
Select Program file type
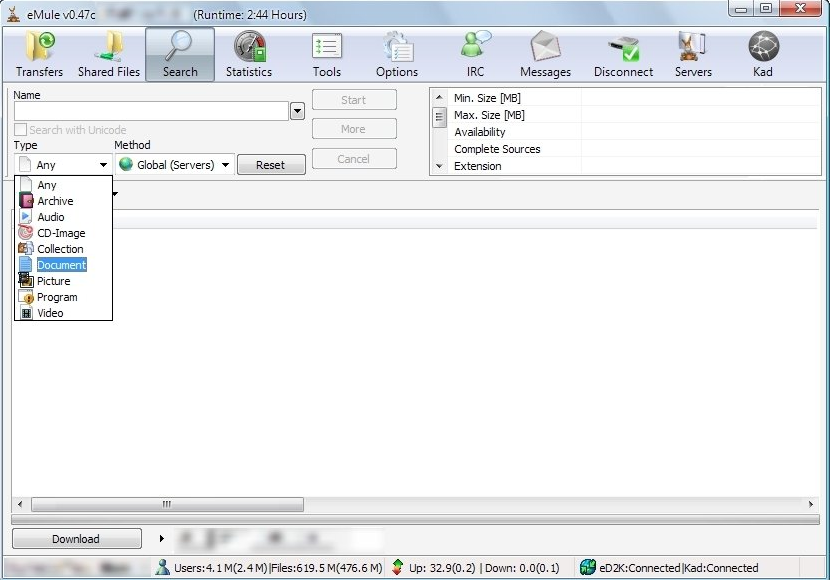coord(63,297)
